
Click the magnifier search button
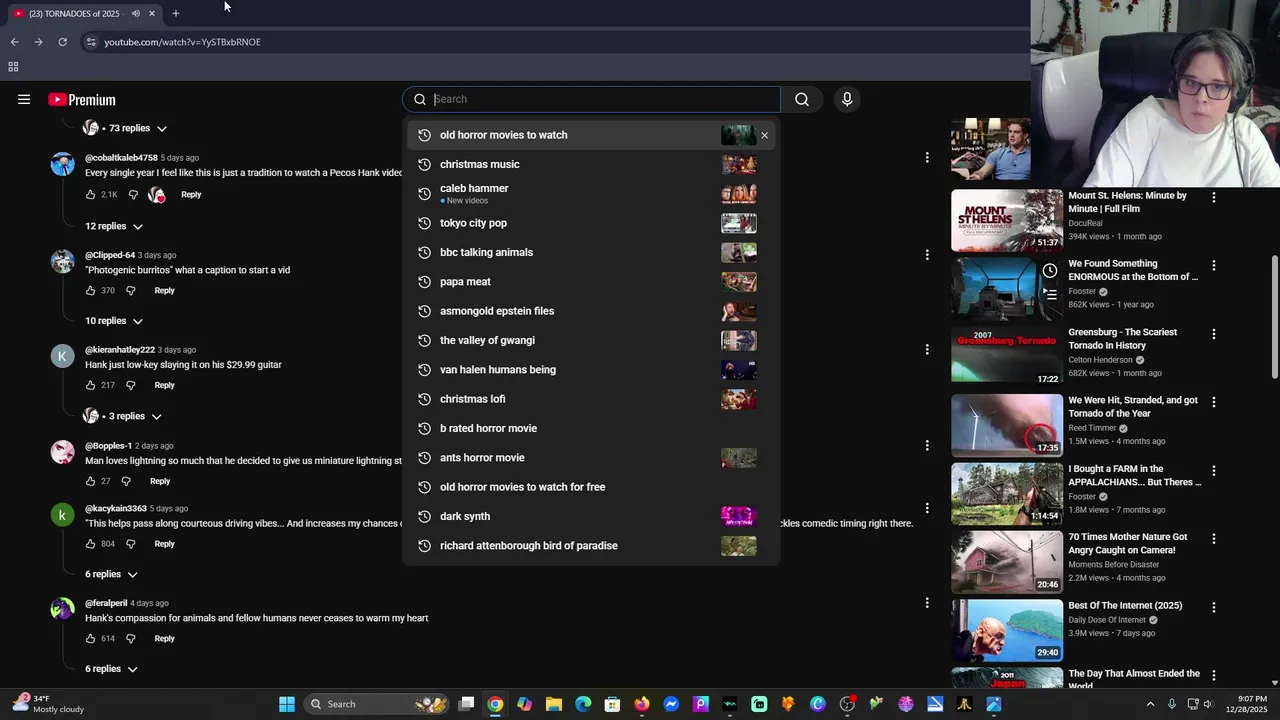(x=802, y=99)
